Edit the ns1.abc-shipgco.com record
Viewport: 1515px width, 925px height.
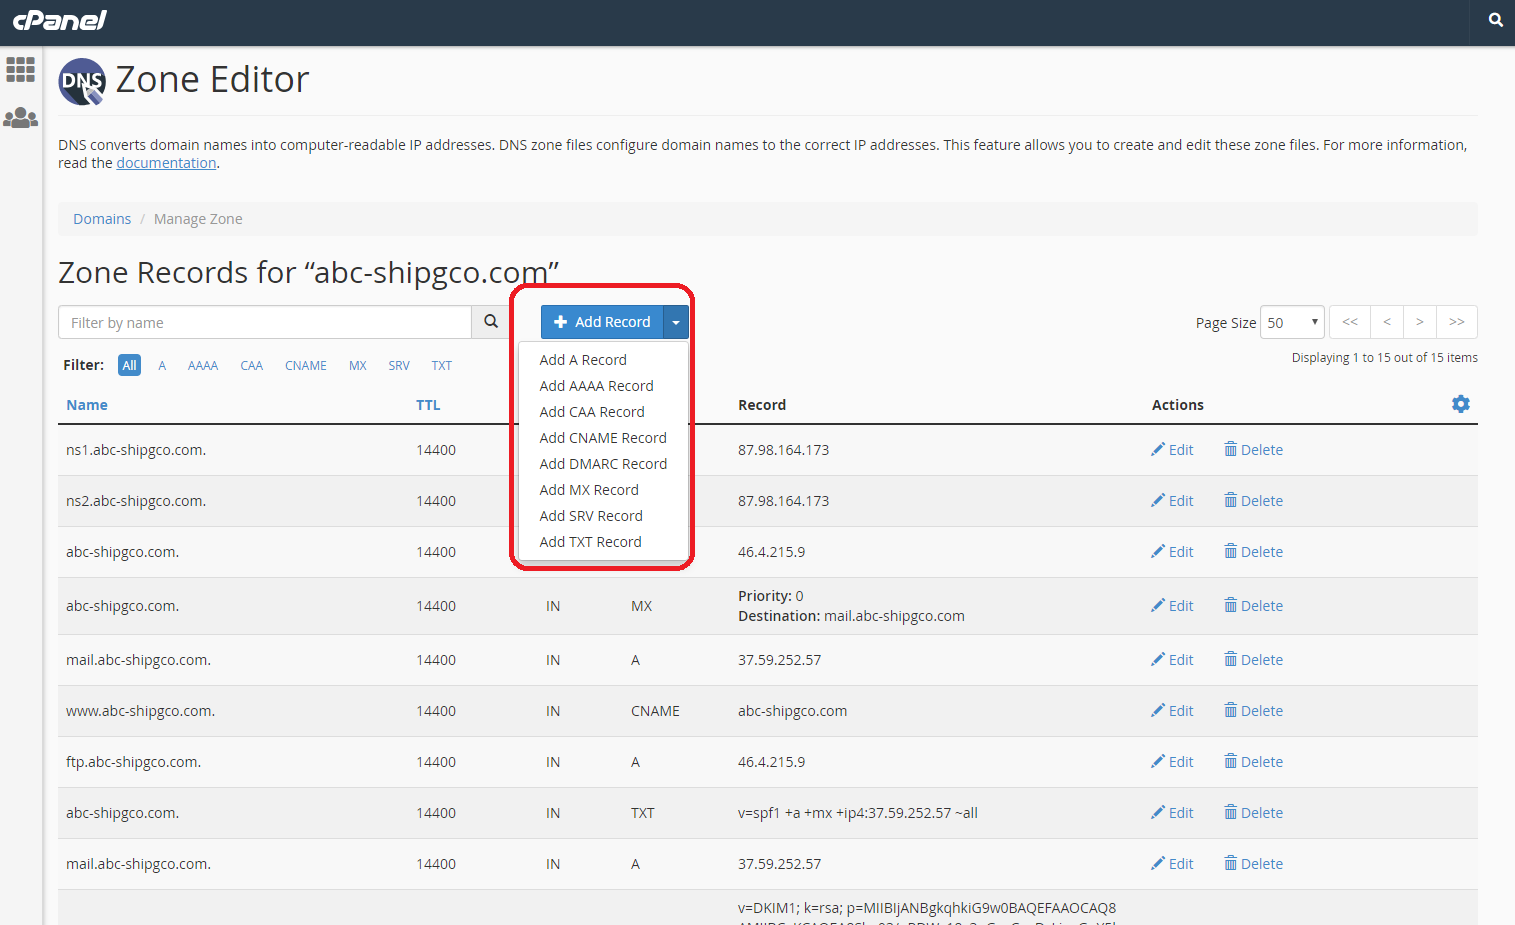[1172, 450]
